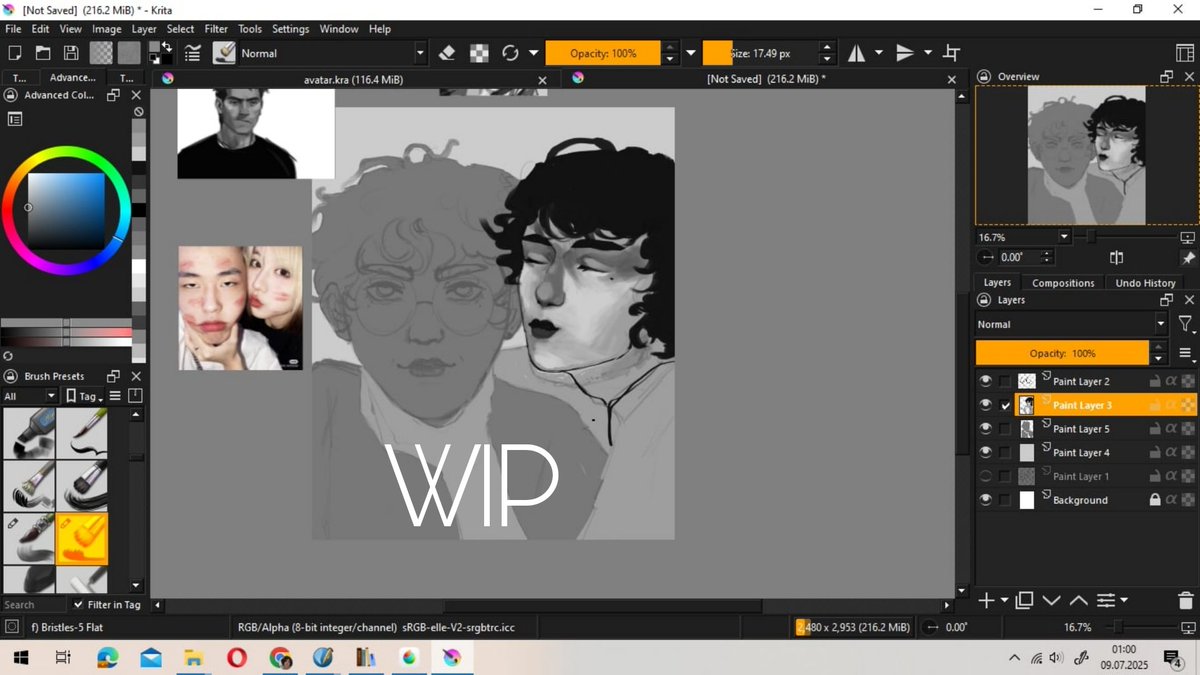1200x675 pixels.
Task: Toggle preserve alpha checkerboard icon
Action: (480, 53)
